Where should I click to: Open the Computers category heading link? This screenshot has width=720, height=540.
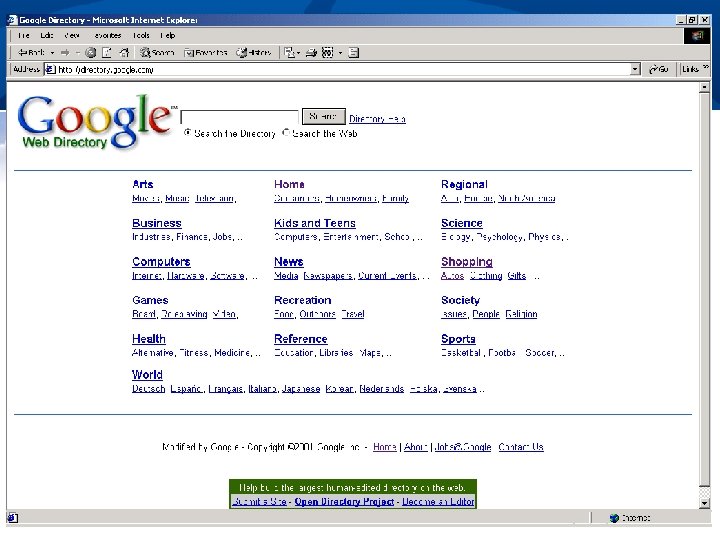161,262
